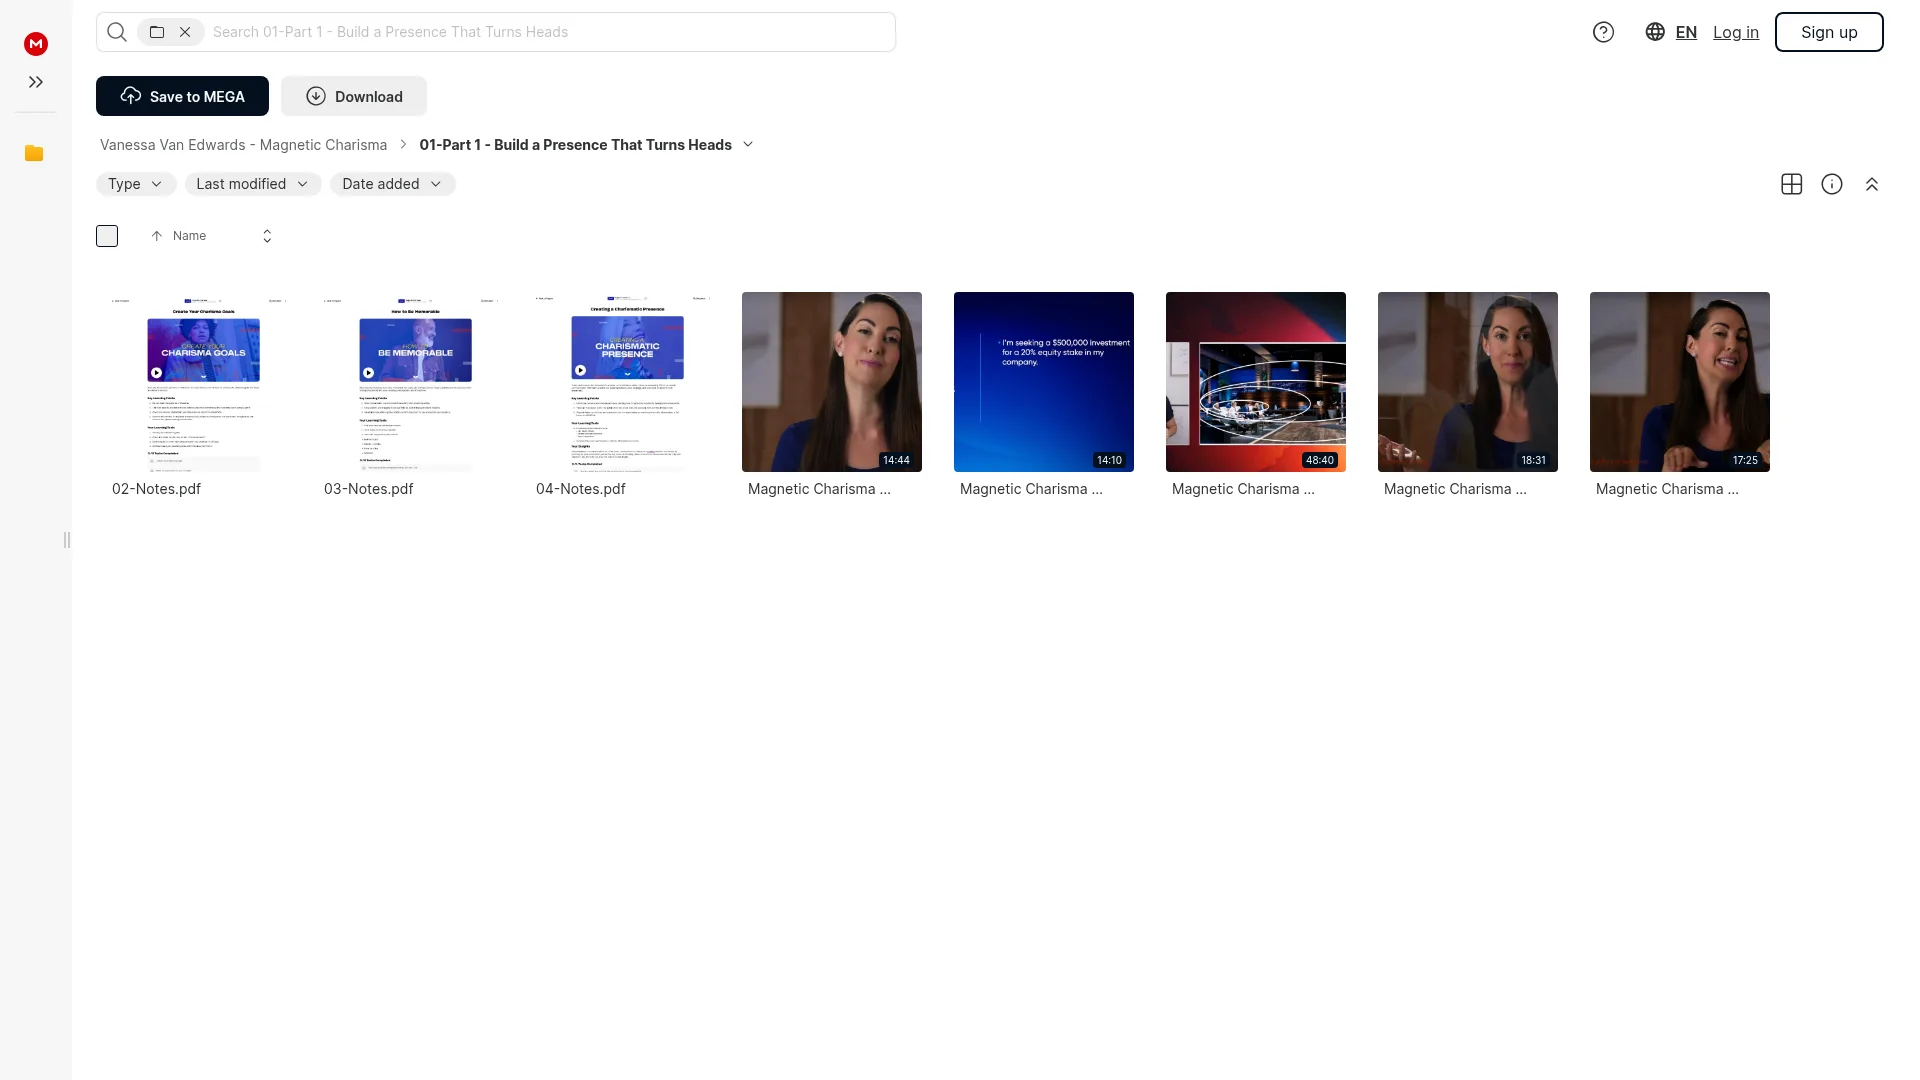
Task: Show the folder info panel icon
Action: pyautogui.click(x=1832, y=184)
